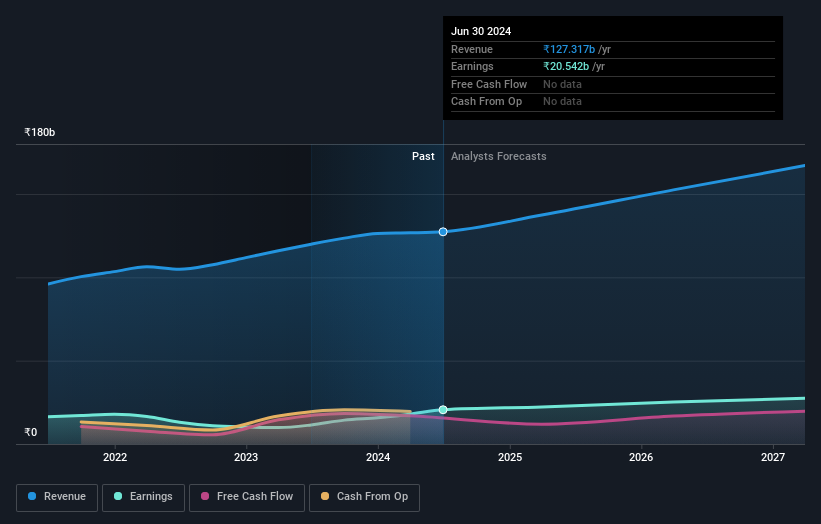Click the 2025 x-axis label
The width and height of the screenshot is (821, 524).
pos(510,458)
